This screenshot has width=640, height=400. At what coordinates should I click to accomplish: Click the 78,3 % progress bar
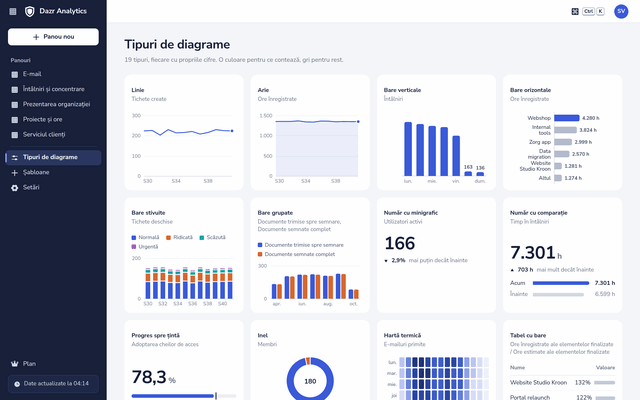point(184,396)
